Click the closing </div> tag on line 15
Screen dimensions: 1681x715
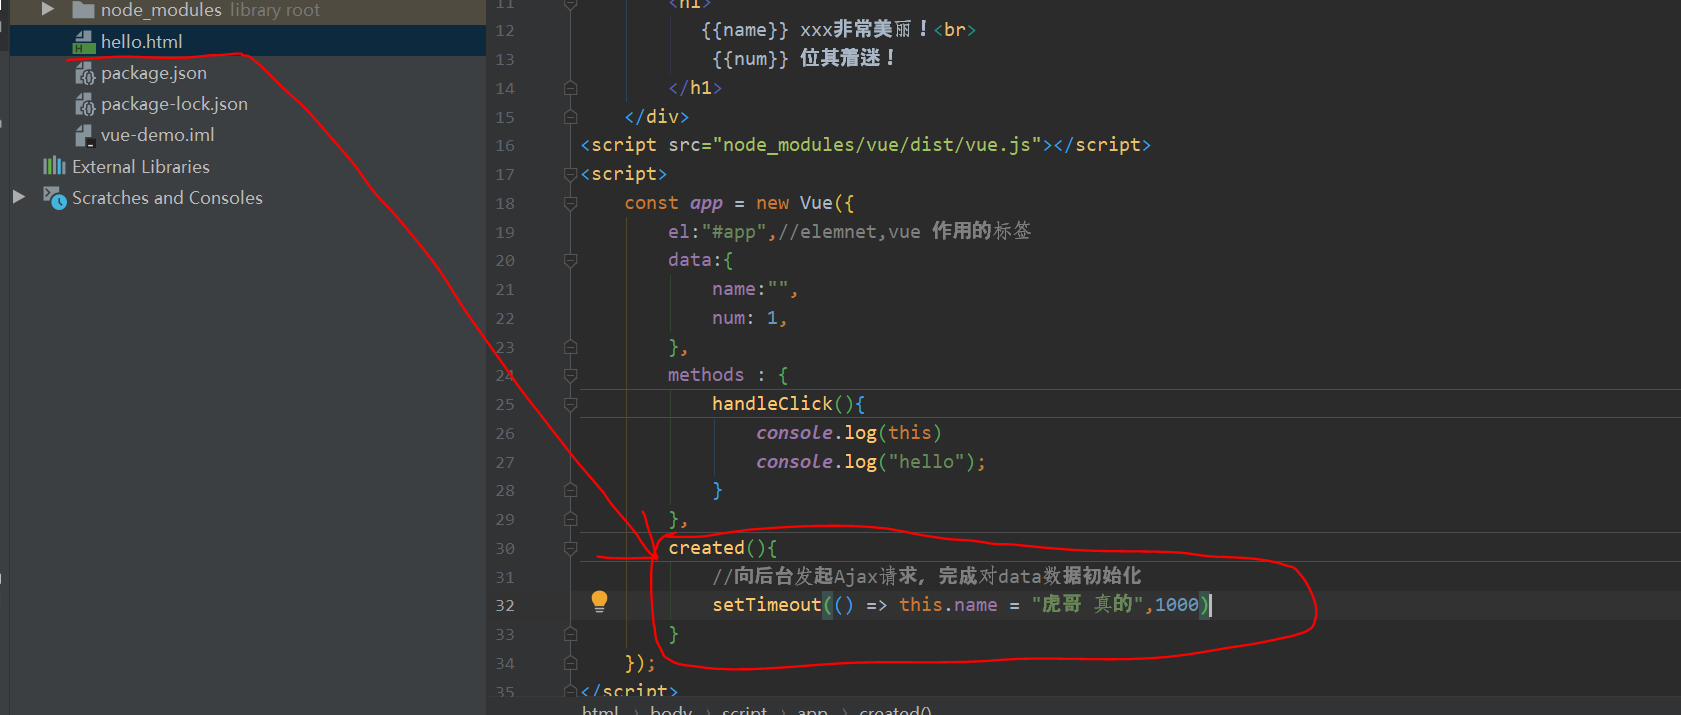(657, 117)
